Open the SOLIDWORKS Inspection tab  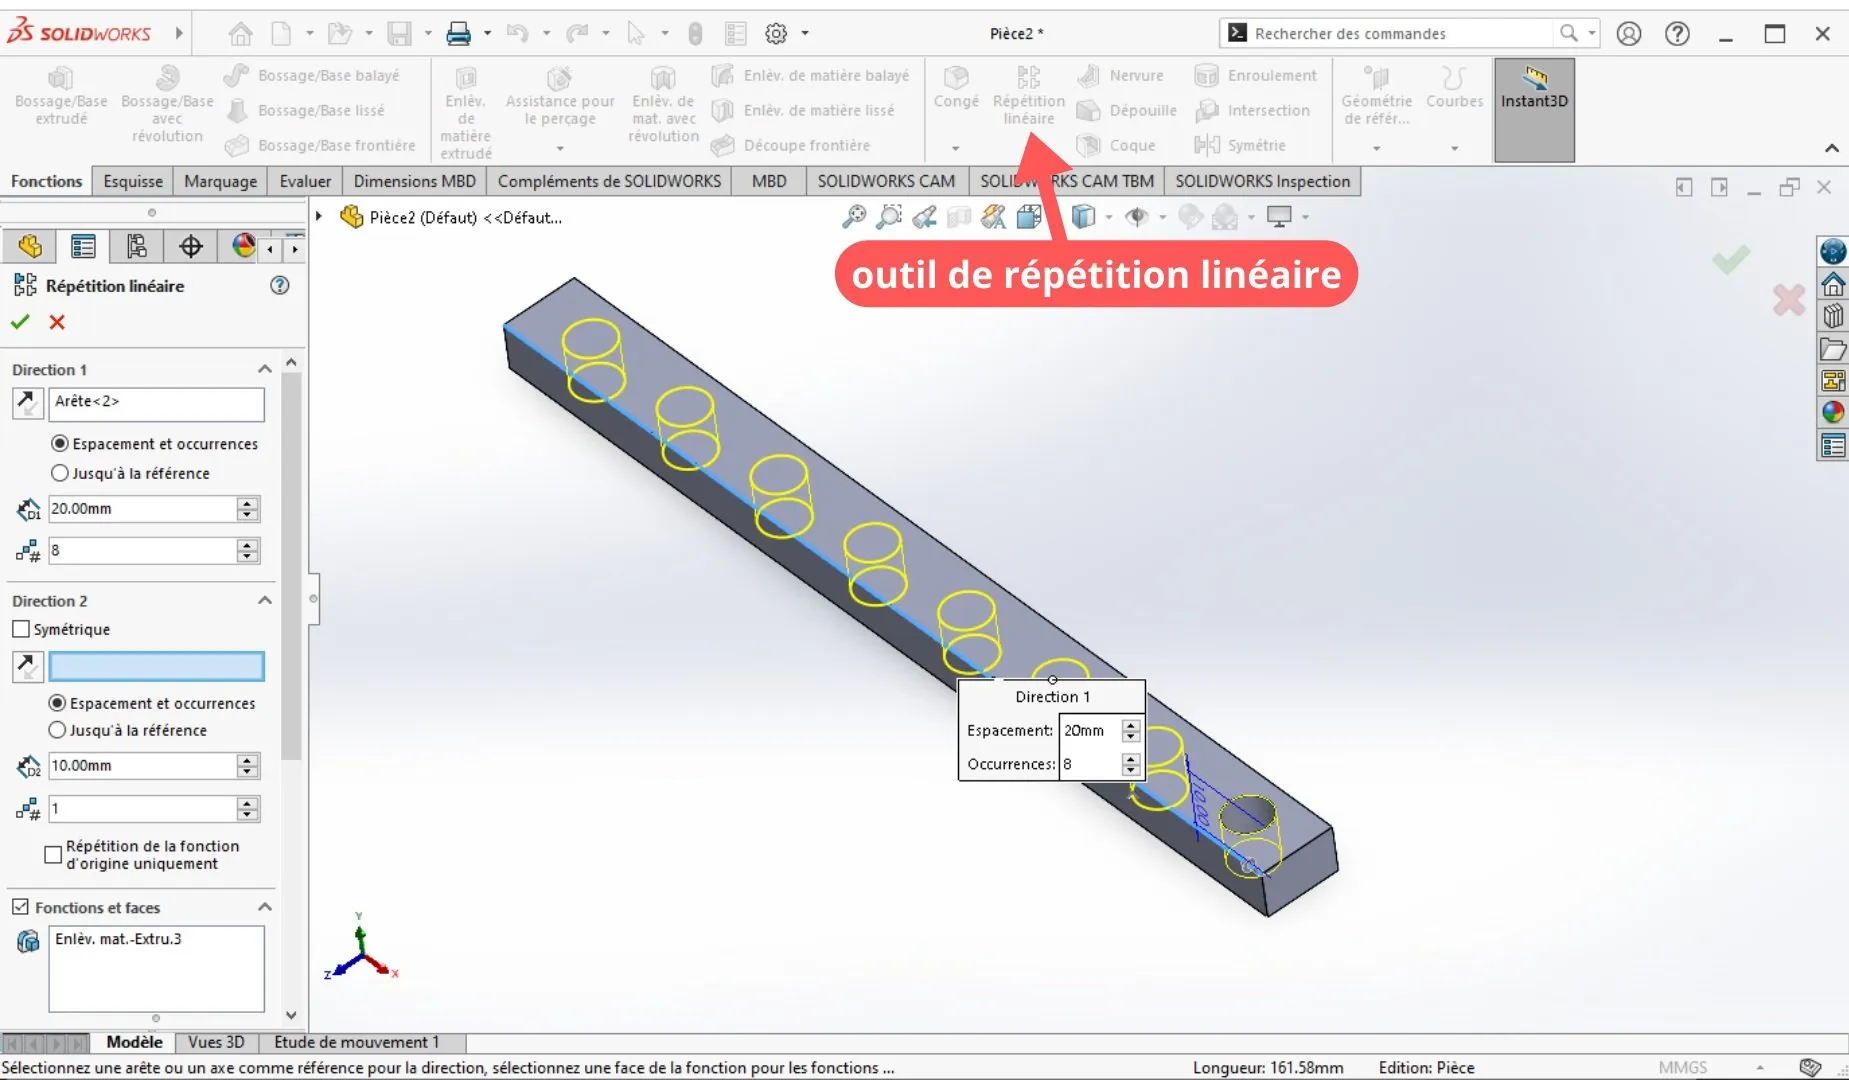tap(1262, 181)
